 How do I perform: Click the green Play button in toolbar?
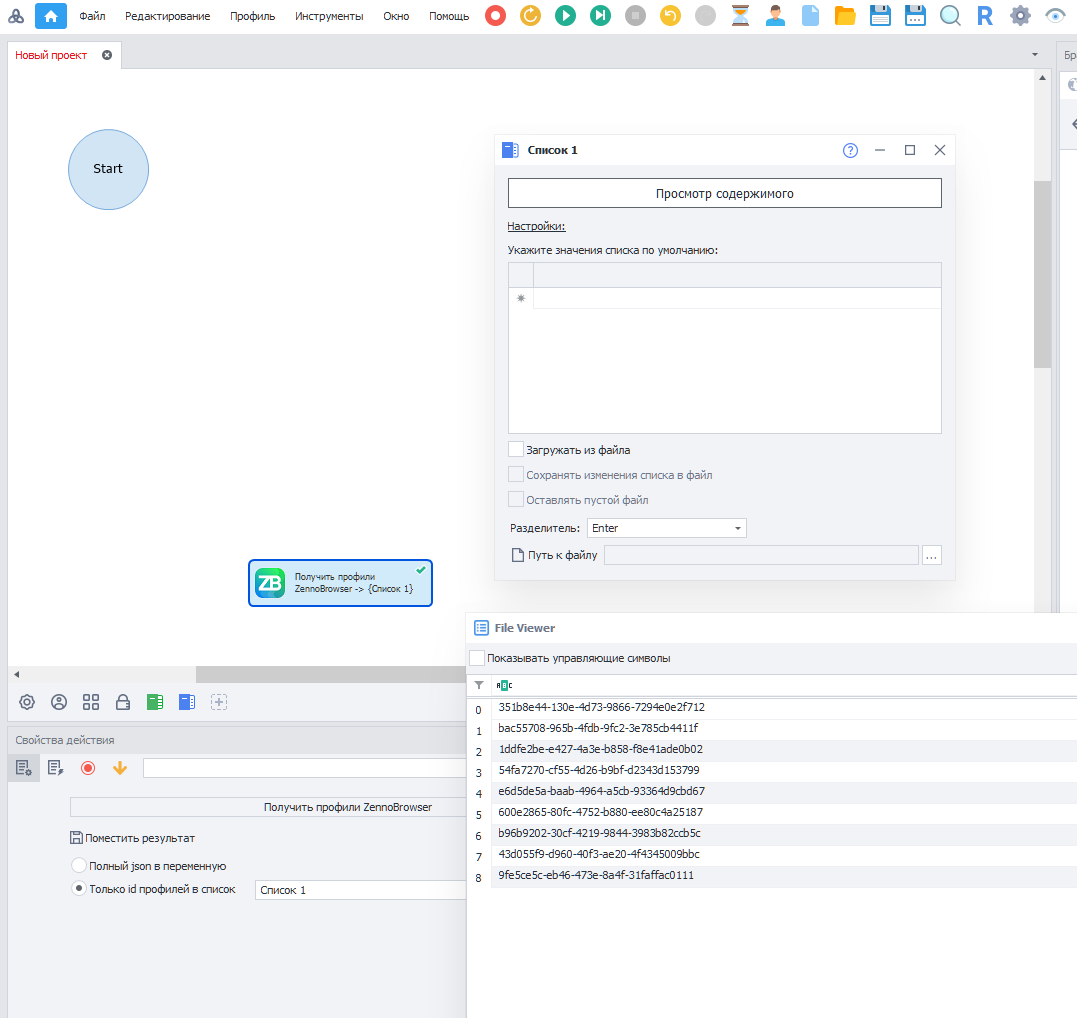click(x=565, y=16)
